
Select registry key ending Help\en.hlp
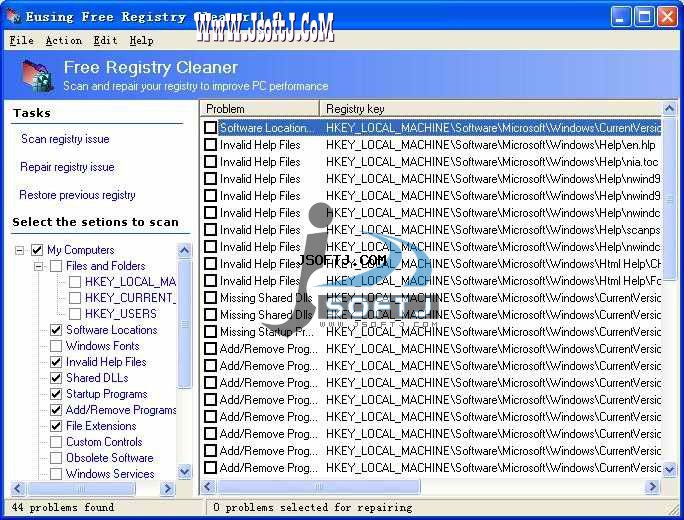point(490,145)
